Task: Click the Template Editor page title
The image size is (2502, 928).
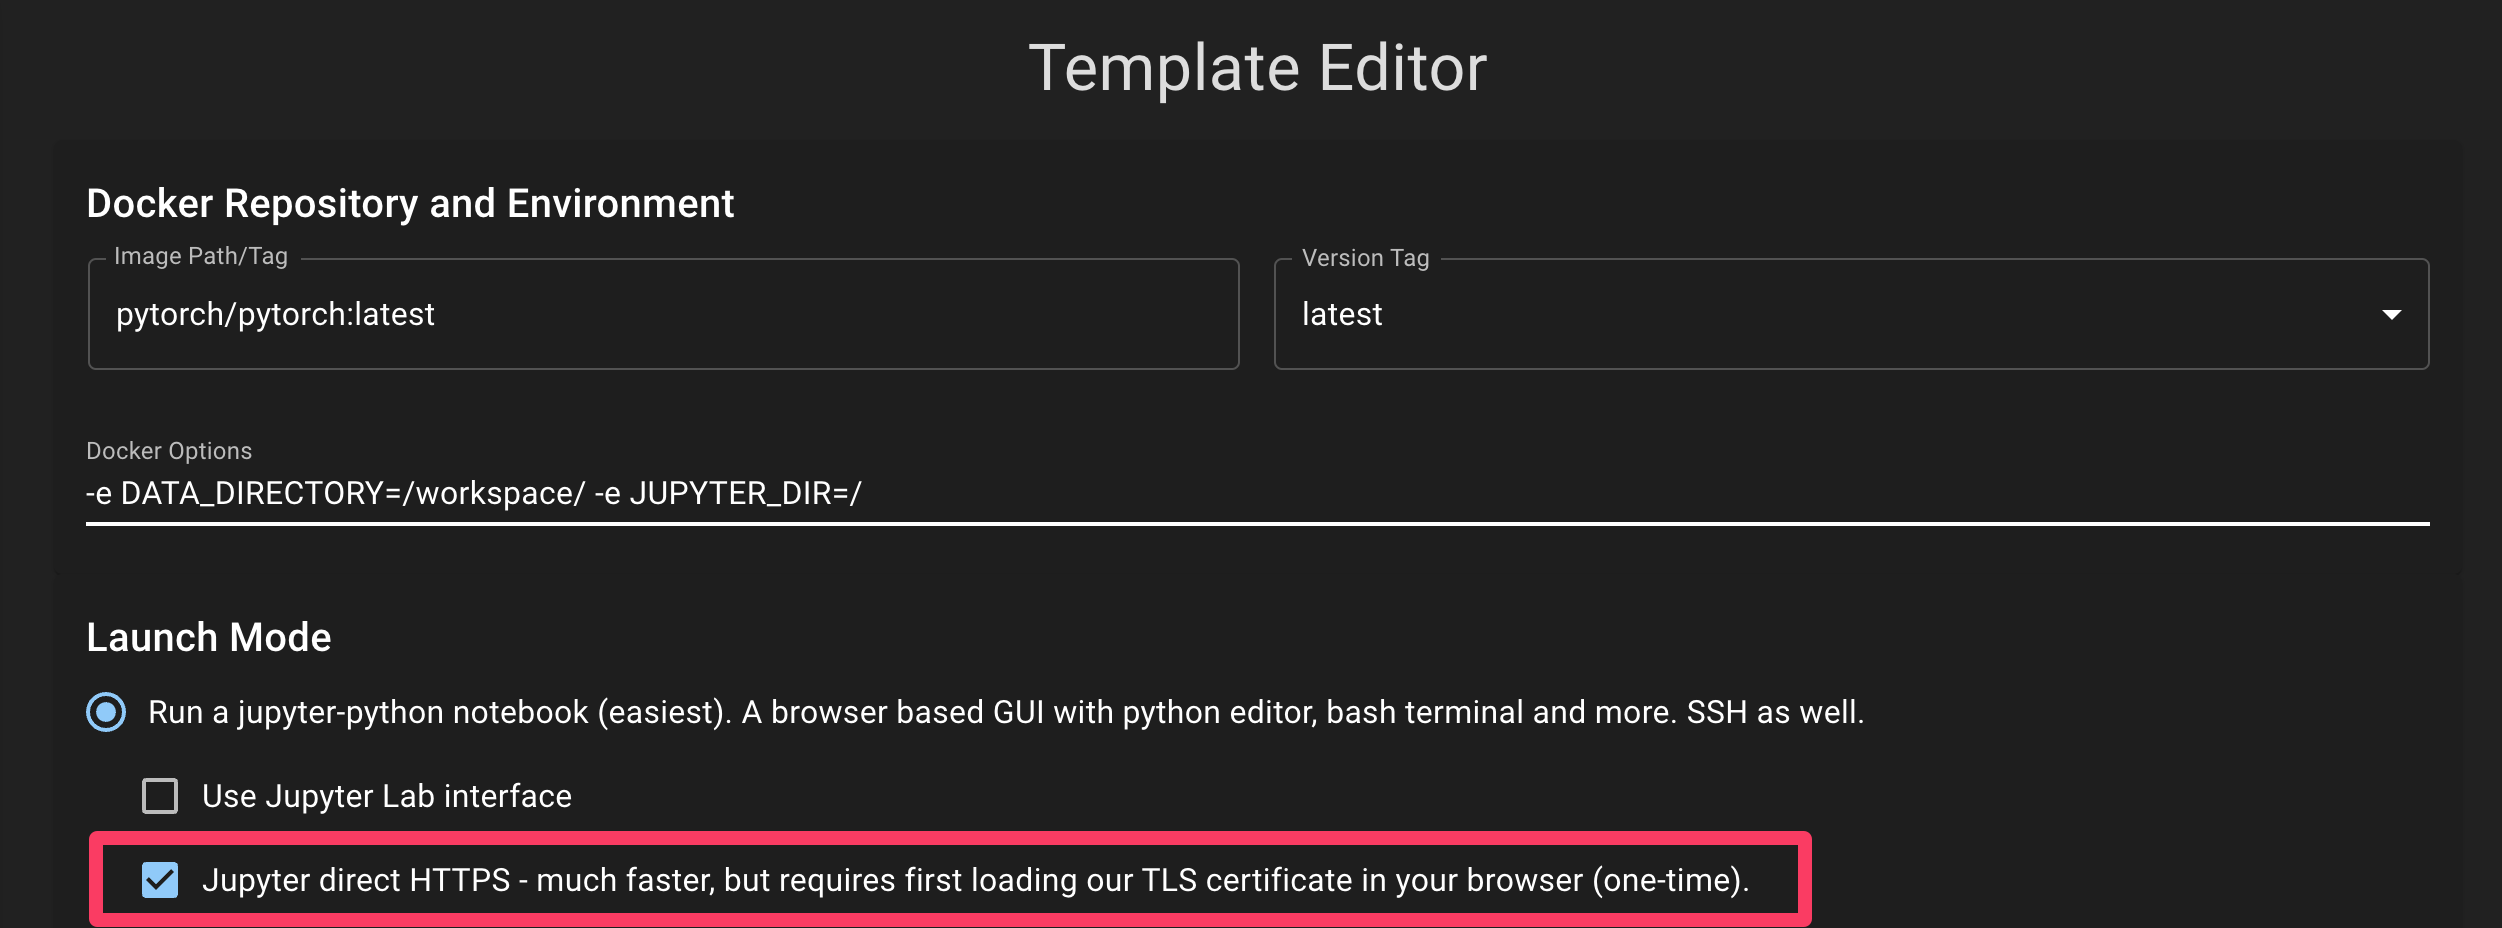Action: click(1257, 68)
